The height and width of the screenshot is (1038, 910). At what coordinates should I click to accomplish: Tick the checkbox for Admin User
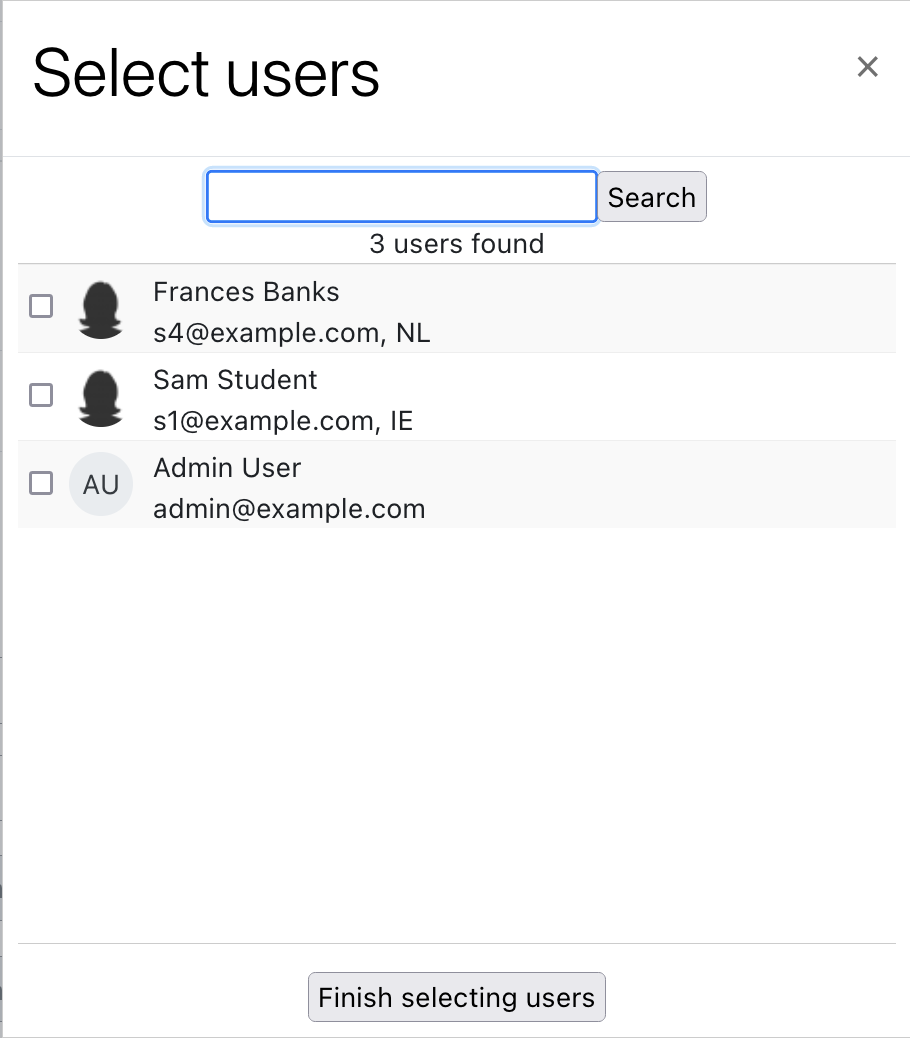[41, 483]
